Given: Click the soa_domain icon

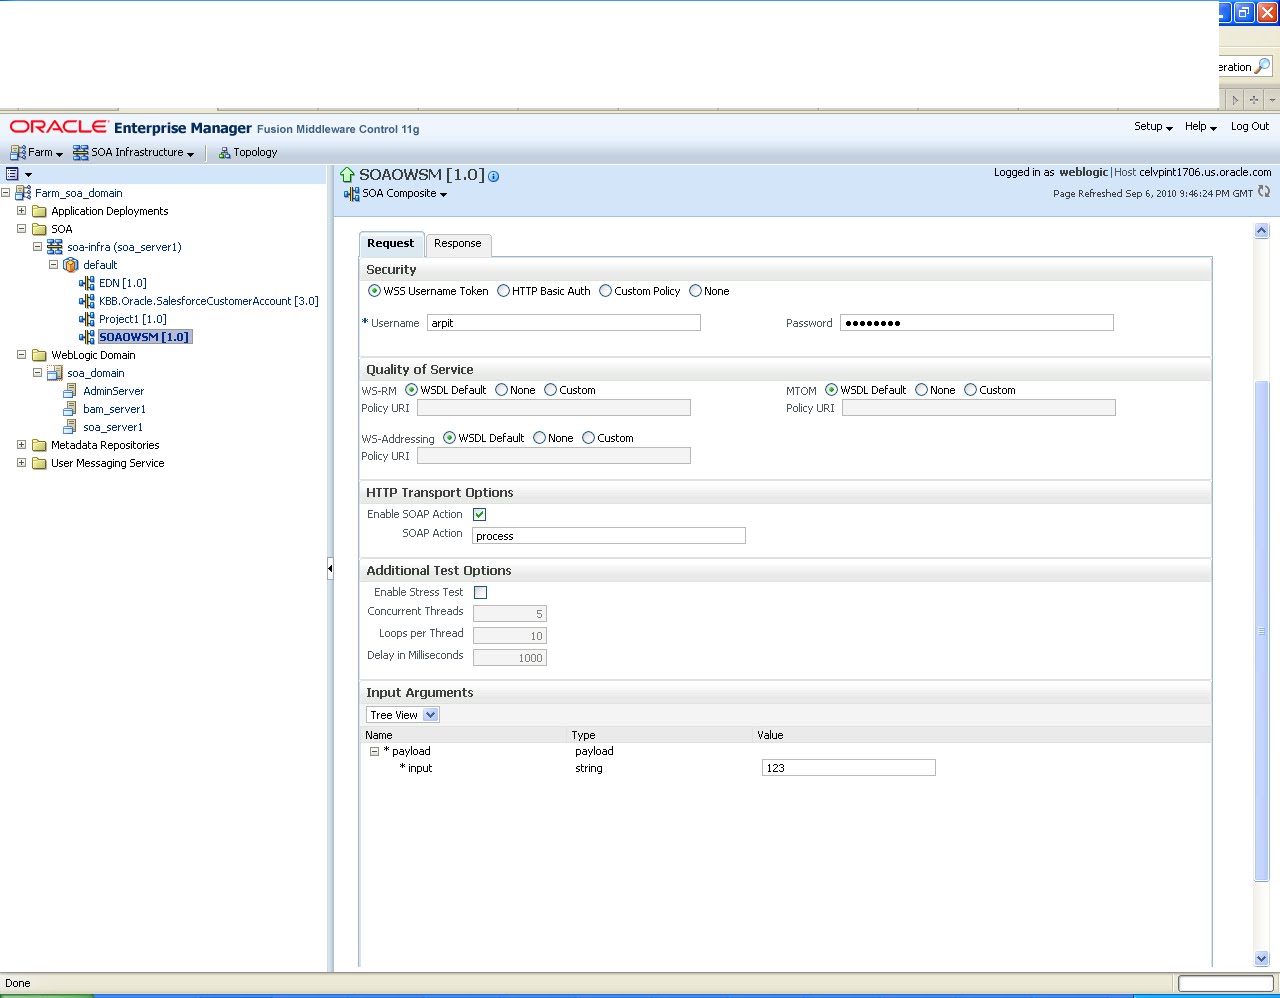Looking at the screenshot, I should 55,373.
